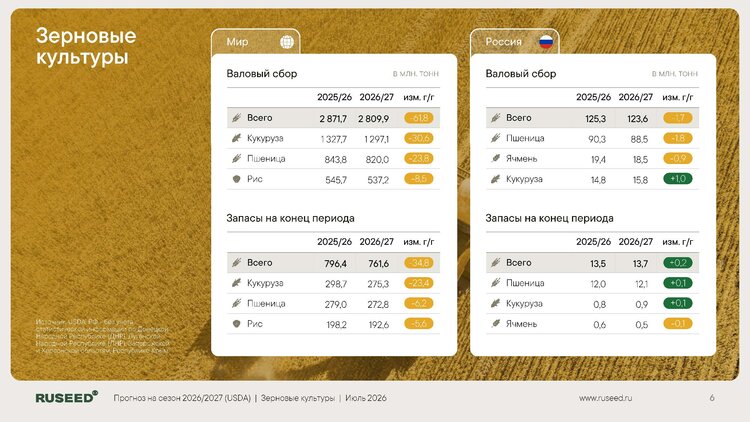Click corn icon beside Кукуруза in world harvest
Screen dimensions: 750x422
236,138
